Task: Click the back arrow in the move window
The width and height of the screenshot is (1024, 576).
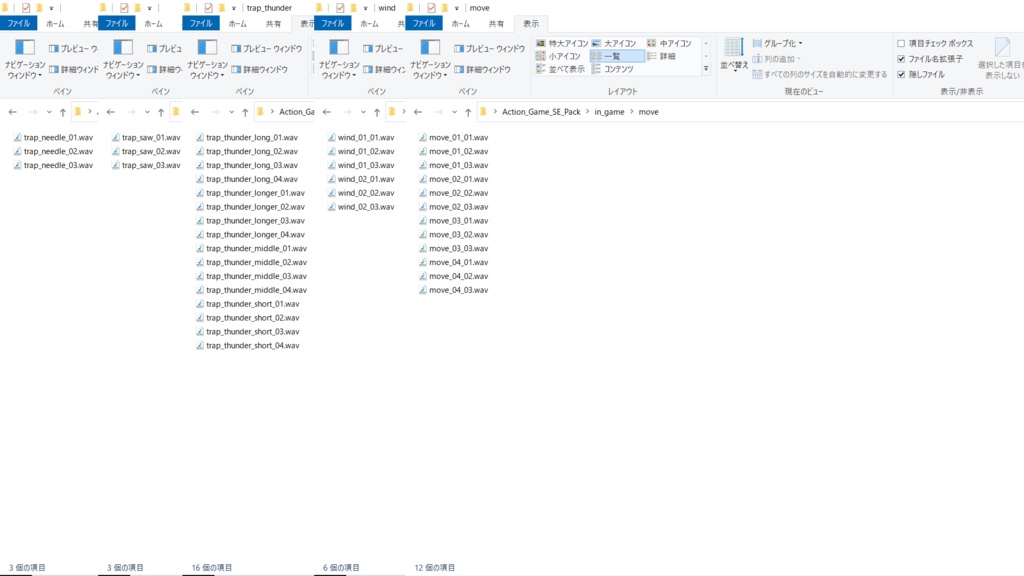Action: point(418,112)
